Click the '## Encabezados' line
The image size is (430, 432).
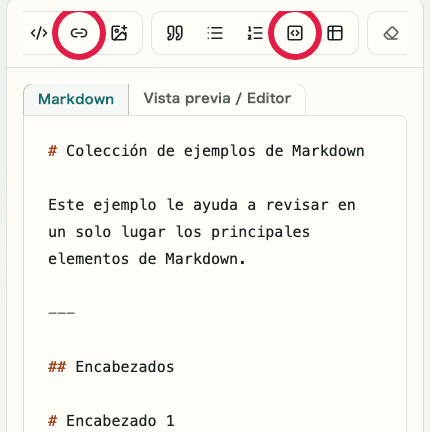coord(111,367)
